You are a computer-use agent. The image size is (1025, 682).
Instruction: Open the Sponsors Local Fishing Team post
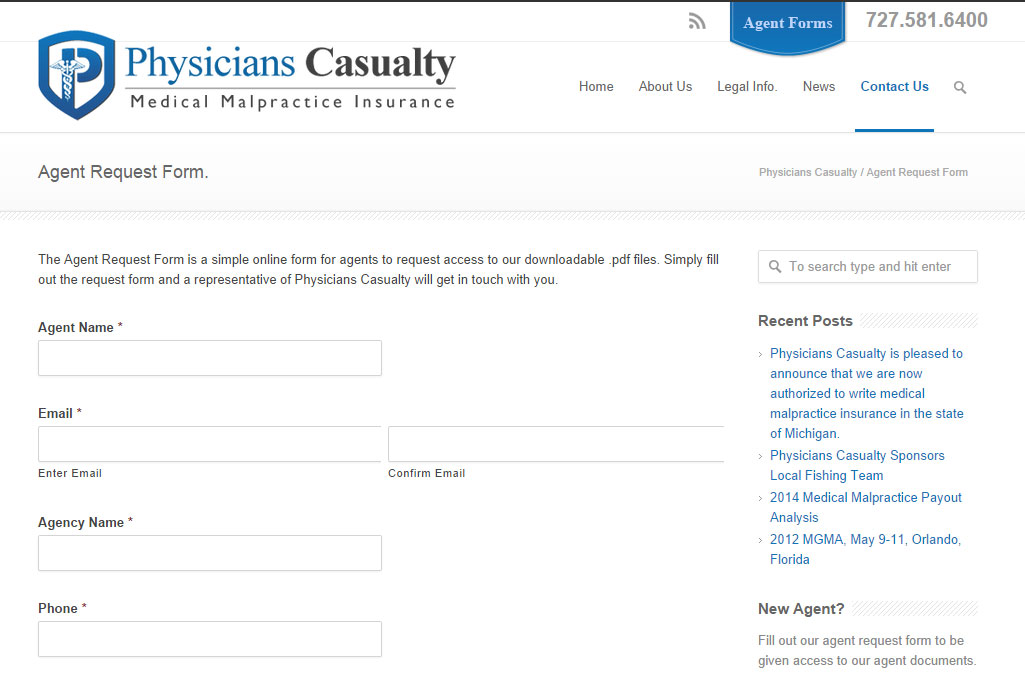pos(857,466)
